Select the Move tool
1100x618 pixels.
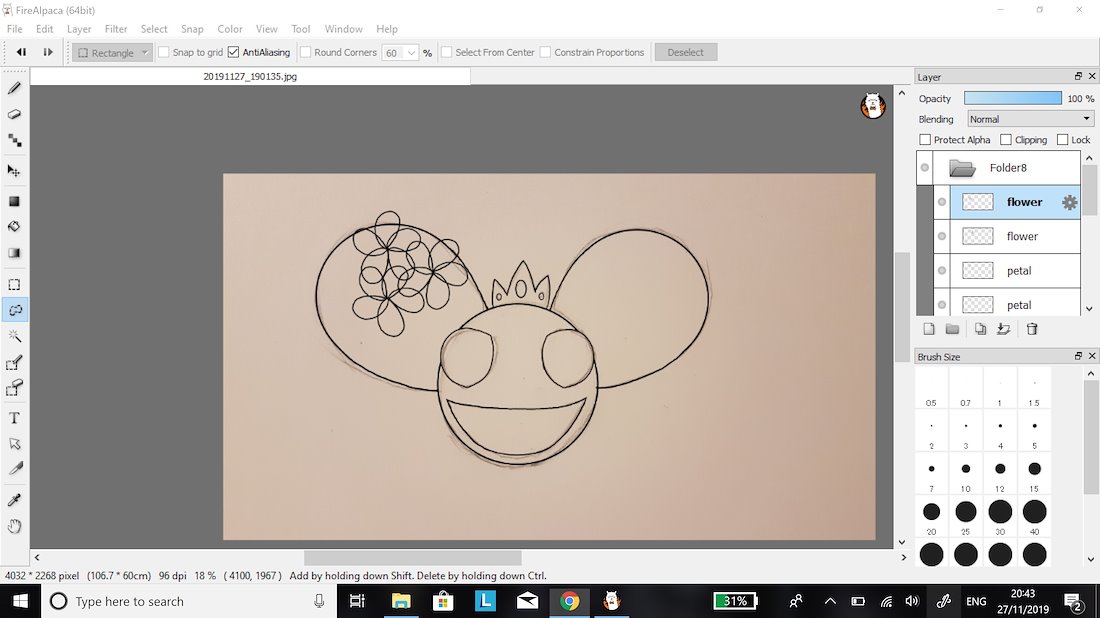coord(14,171)
